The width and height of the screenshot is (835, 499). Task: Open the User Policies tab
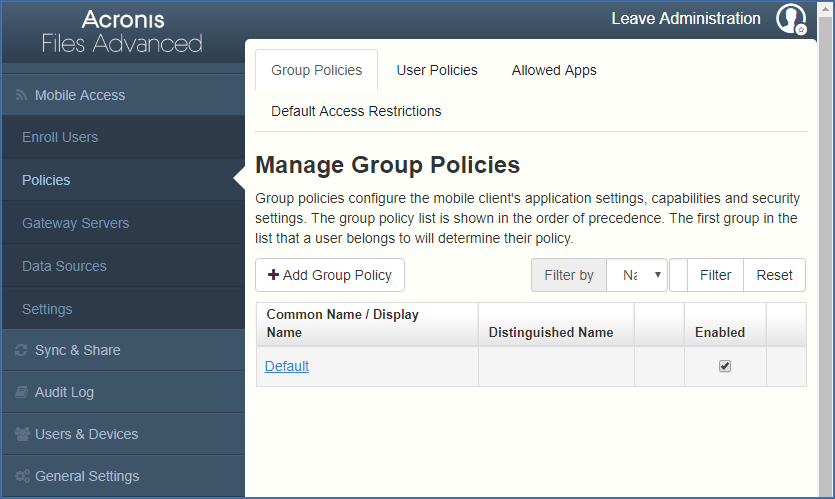click(x=437, y=70)
